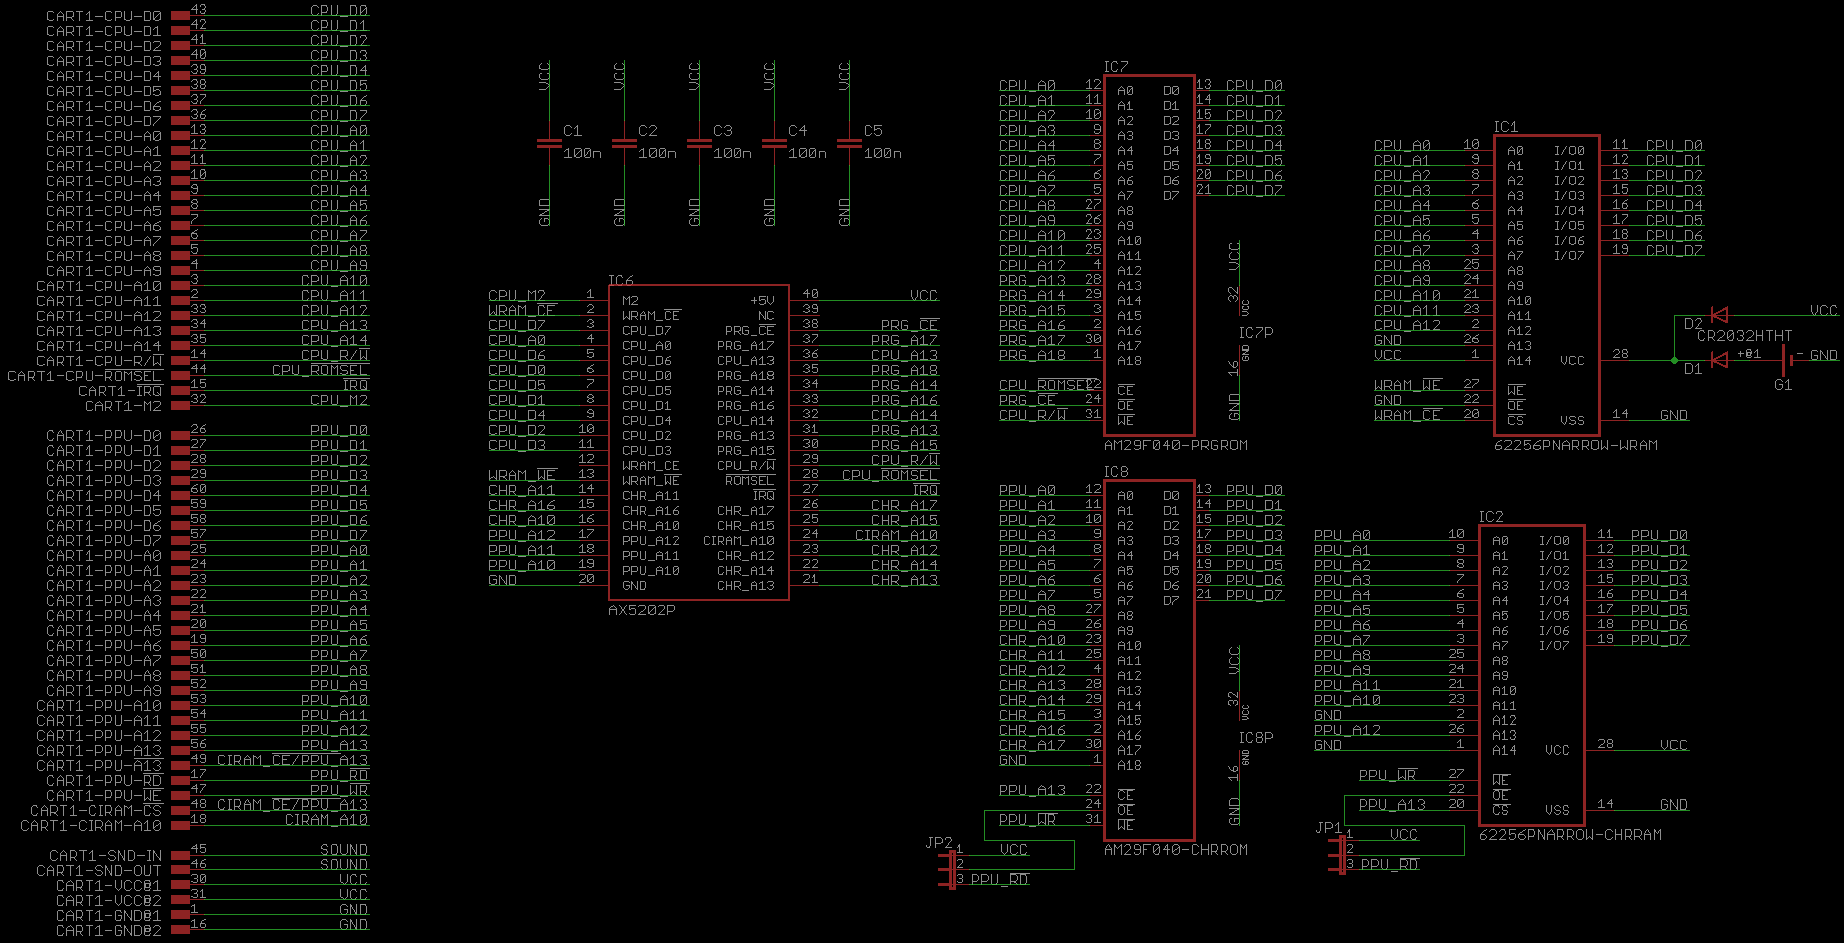Screen dimensions: 1844x943
Task: Click the IC8P power symbol label
Action: point(1256,738)
